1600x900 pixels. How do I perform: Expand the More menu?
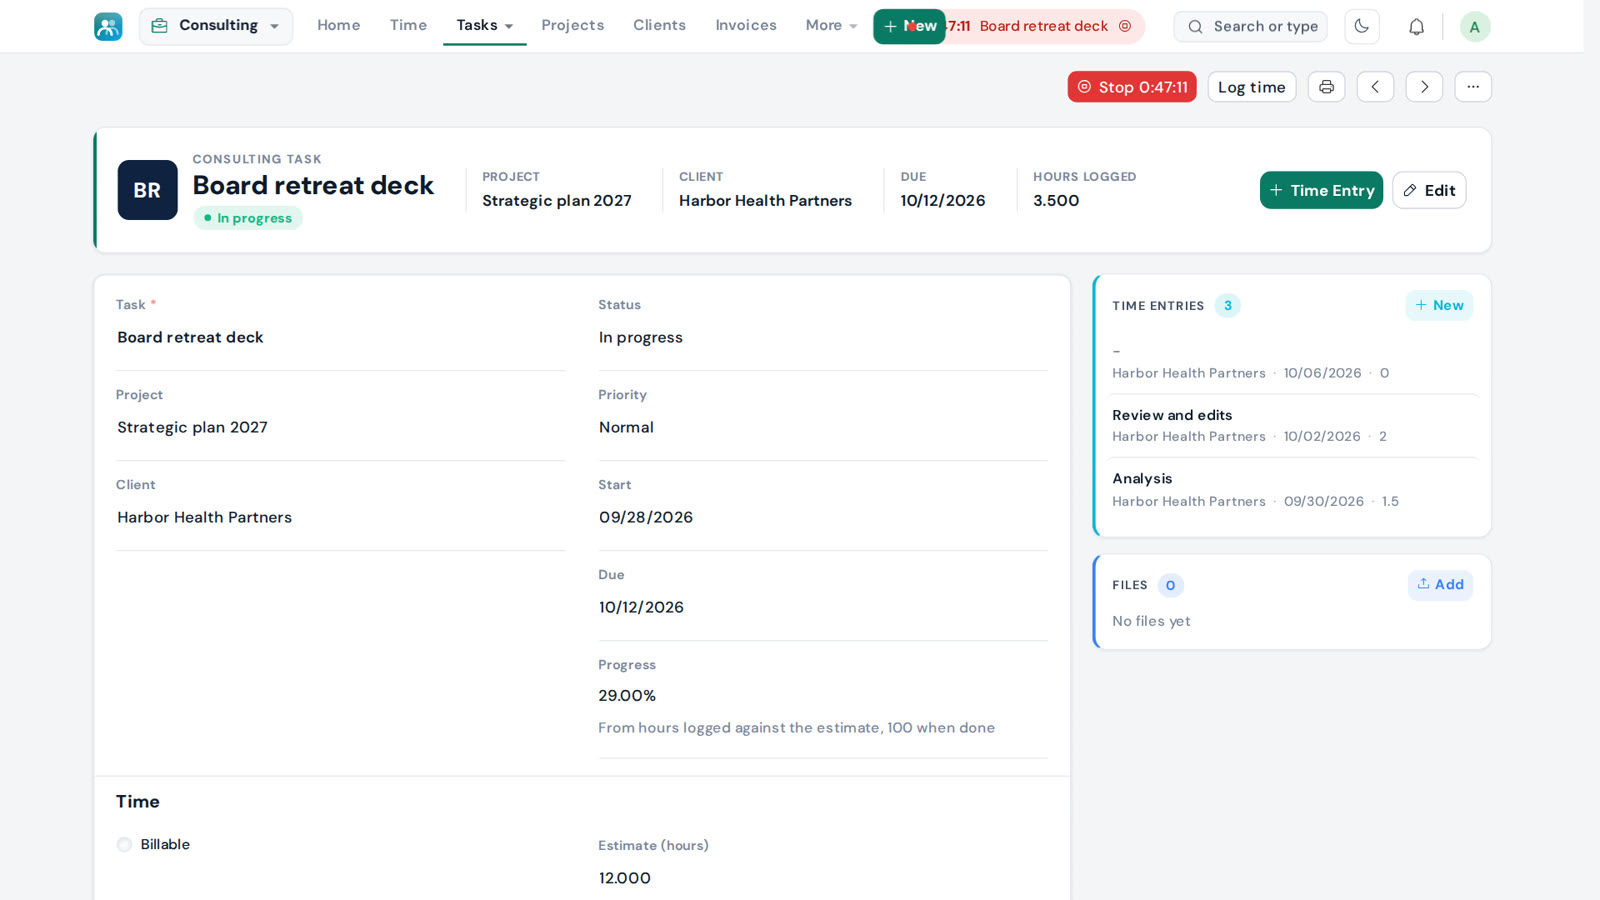(831, 25)
